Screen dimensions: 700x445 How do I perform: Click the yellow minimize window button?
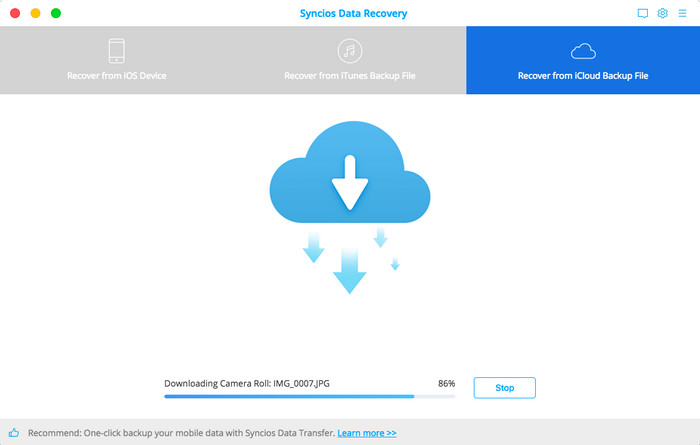coord(35,13)
